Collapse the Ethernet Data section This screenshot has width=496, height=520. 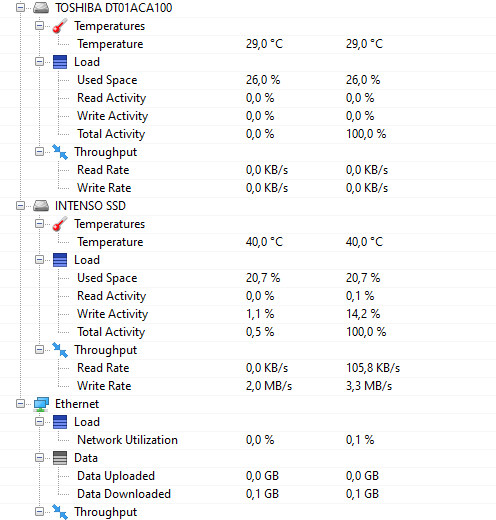pyautogui.click(x=39, y=458)
